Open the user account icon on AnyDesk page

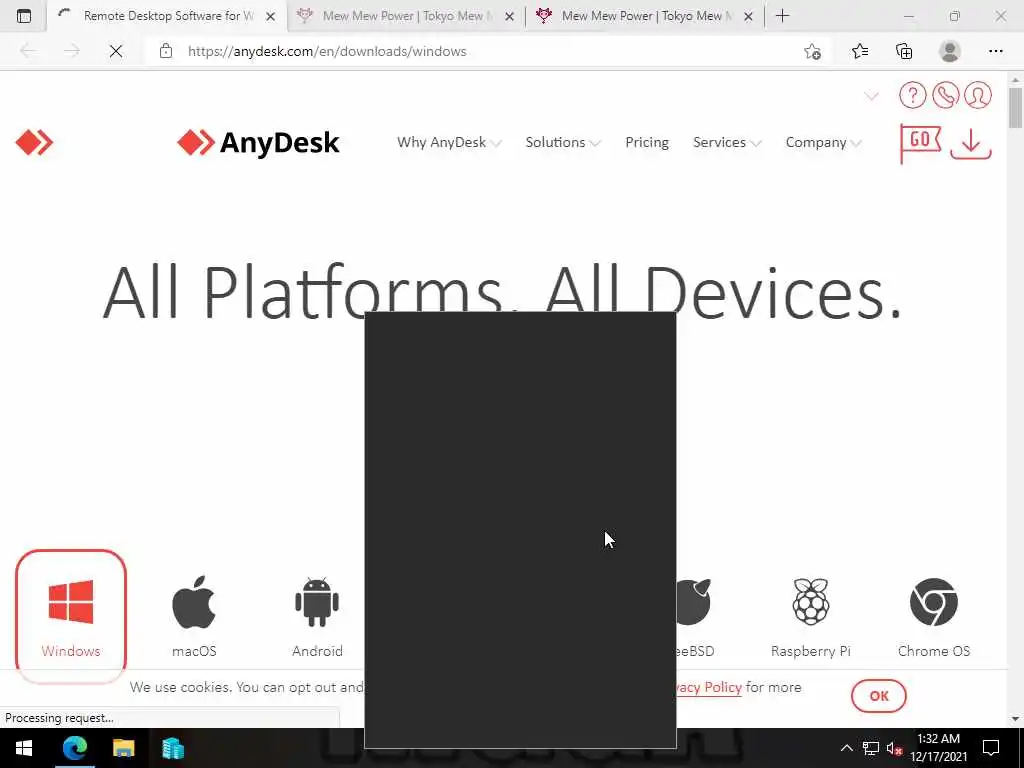[978, 95]
